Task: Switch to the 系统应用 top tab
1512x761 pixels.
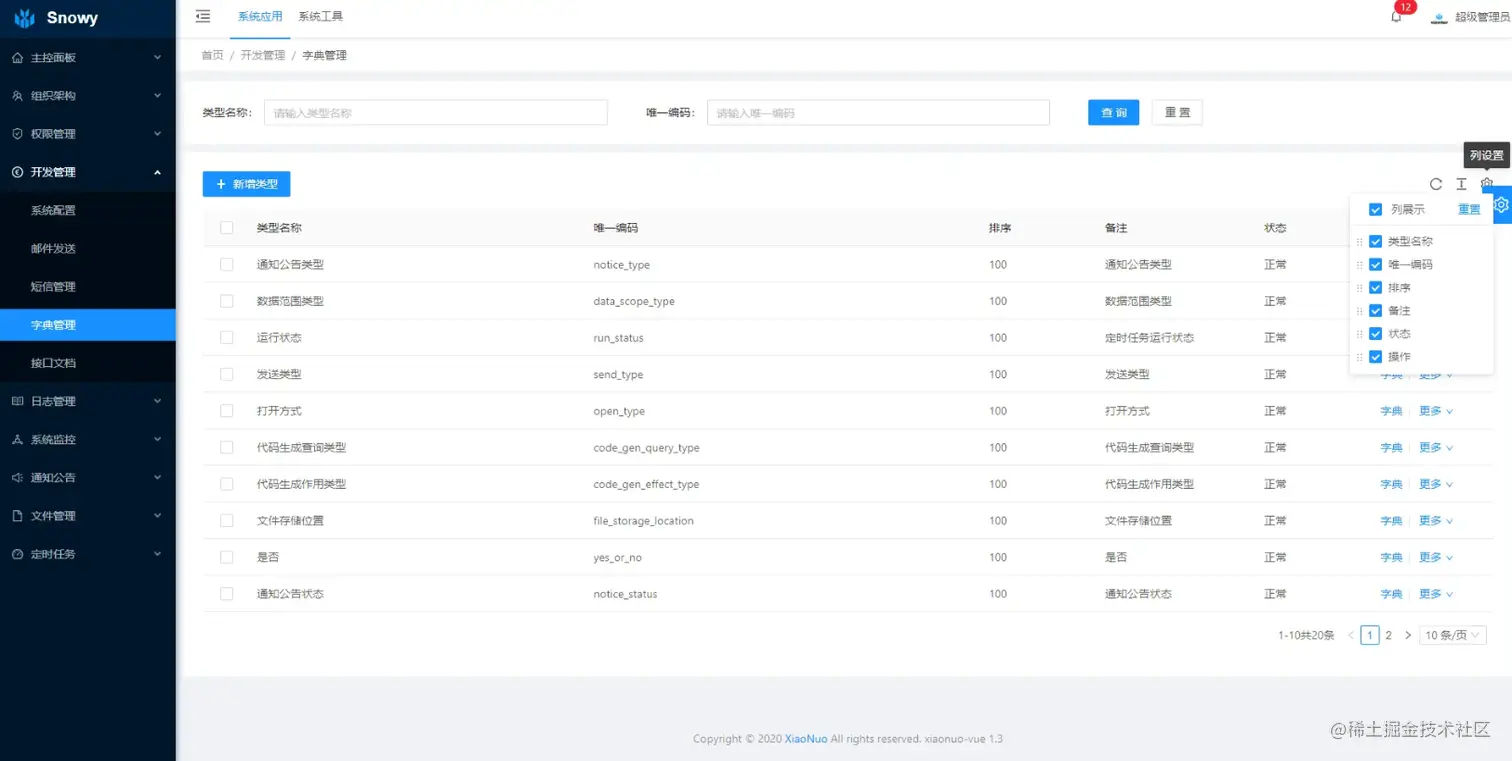Action: click(260, 16)
